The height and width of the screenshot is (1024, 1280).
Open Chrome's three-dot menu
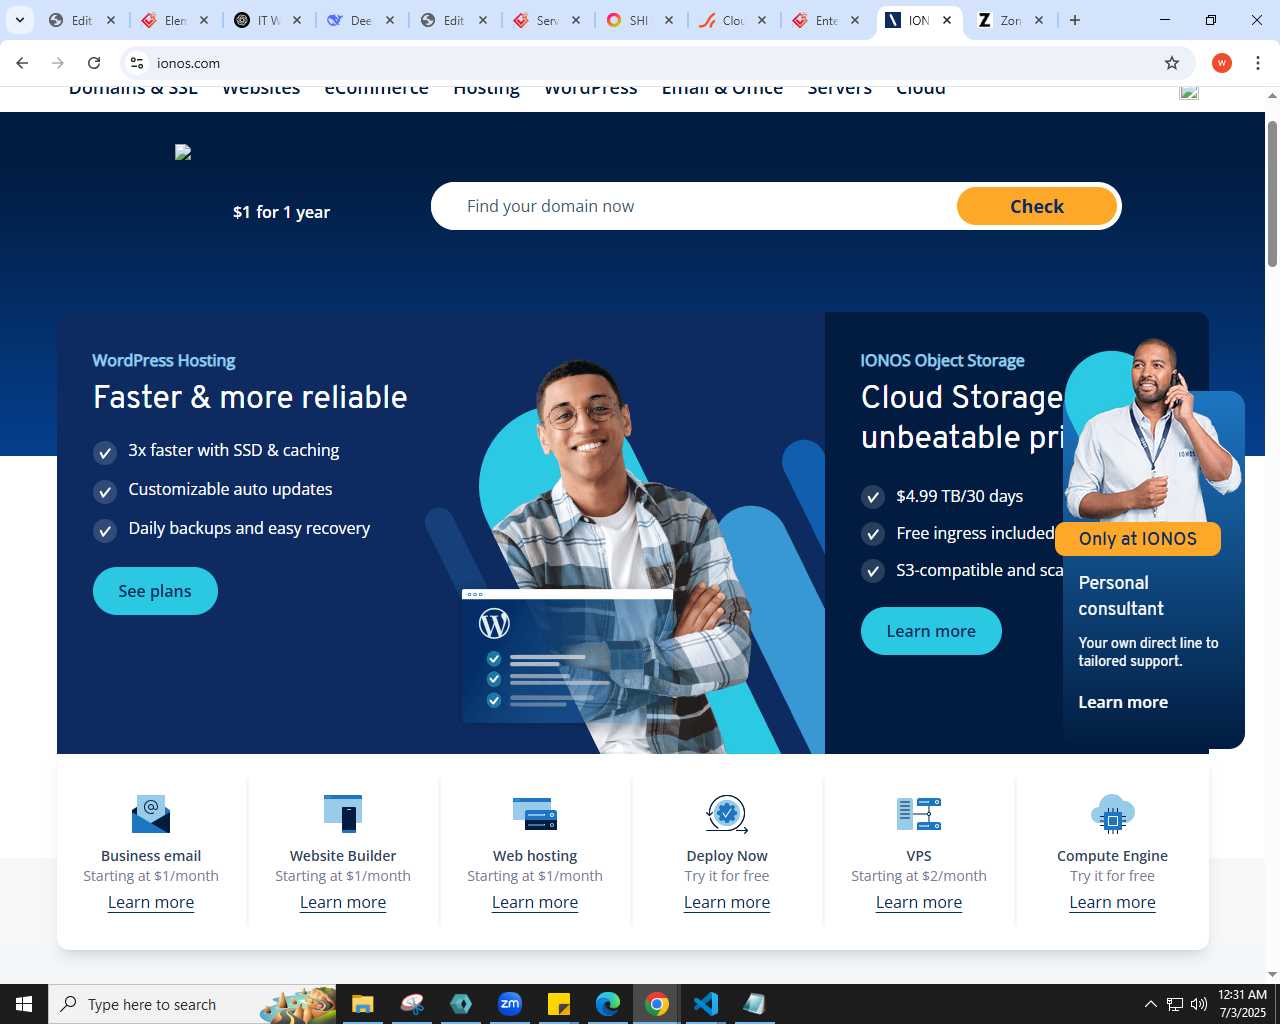point(1258,63)
